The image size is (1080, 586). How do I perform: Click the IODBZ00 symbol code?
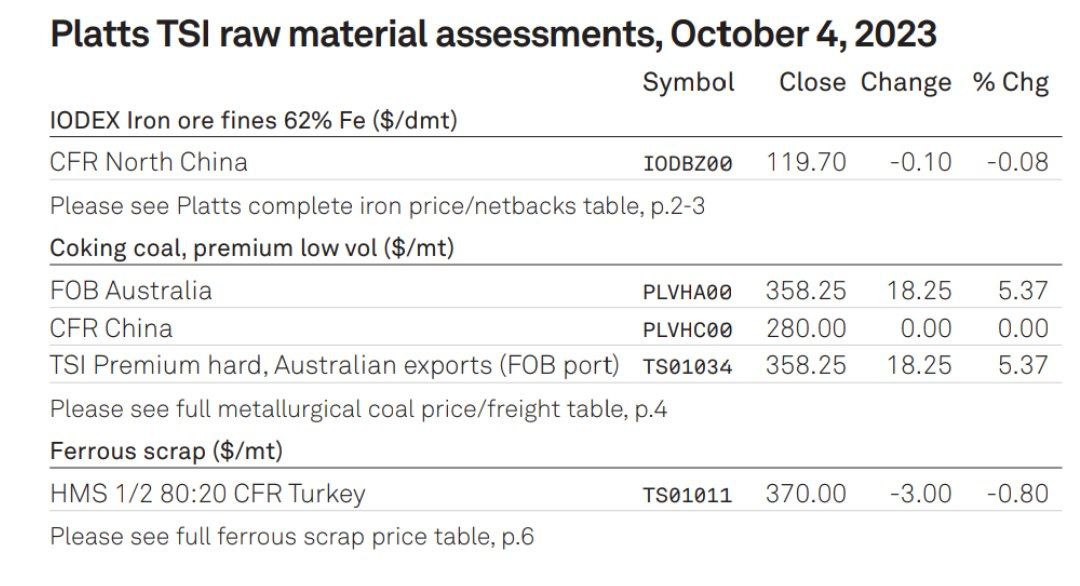point(687,164)
